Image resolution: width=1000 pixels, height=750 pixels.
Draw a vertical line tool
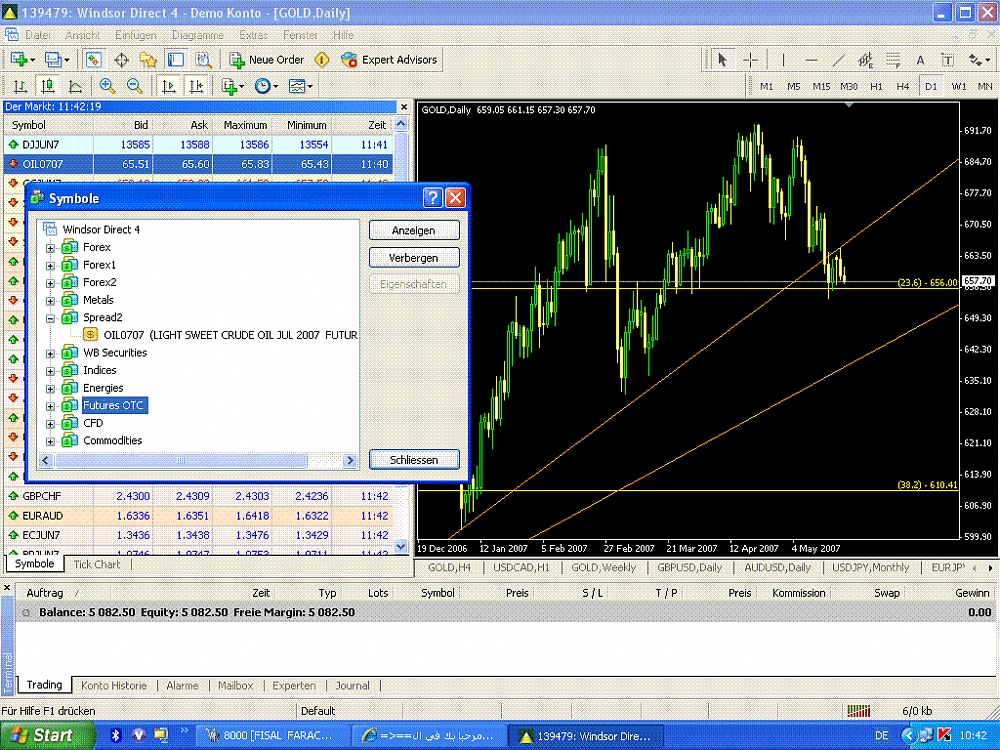783,60
